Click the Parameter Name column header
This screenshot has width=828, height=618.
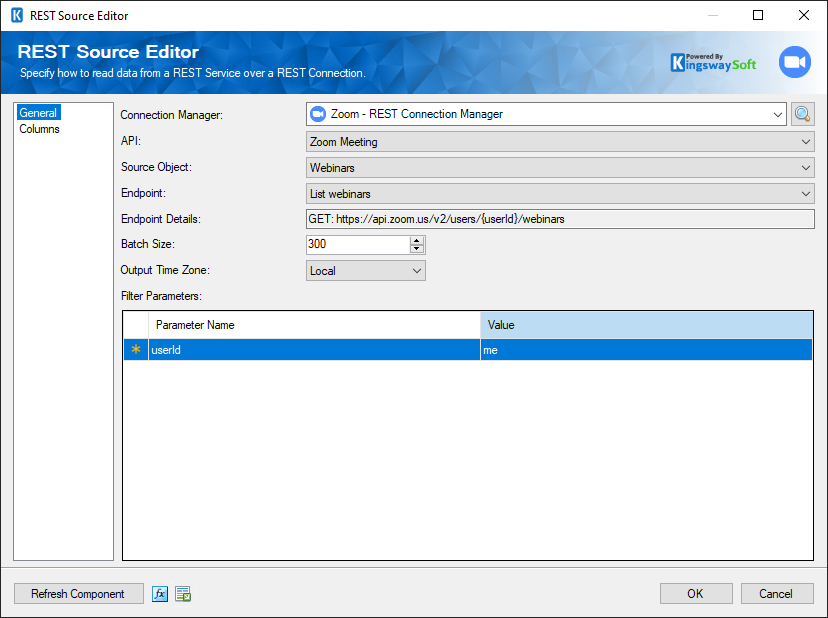pyautogui.click(x=314, y=325)
